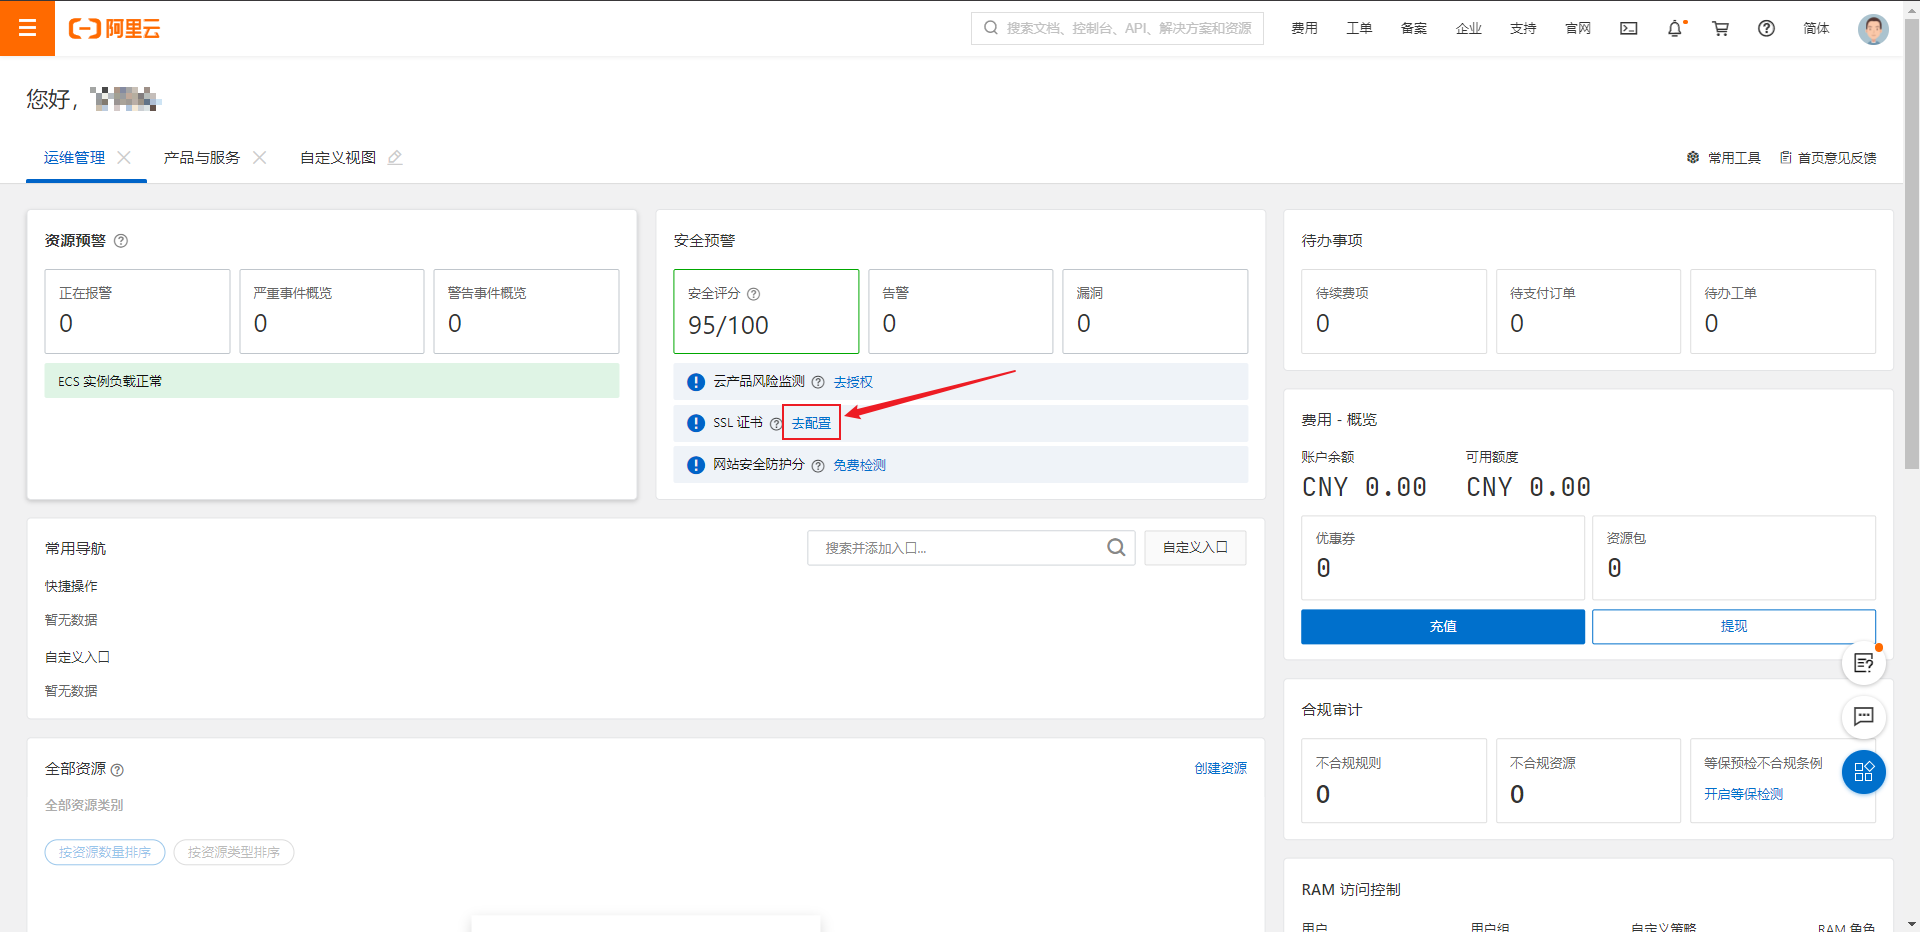This screenshot has width=1920, height=932.
Task: Open the orange hamburger navigation menu
Action: click(x=27, y=28)
